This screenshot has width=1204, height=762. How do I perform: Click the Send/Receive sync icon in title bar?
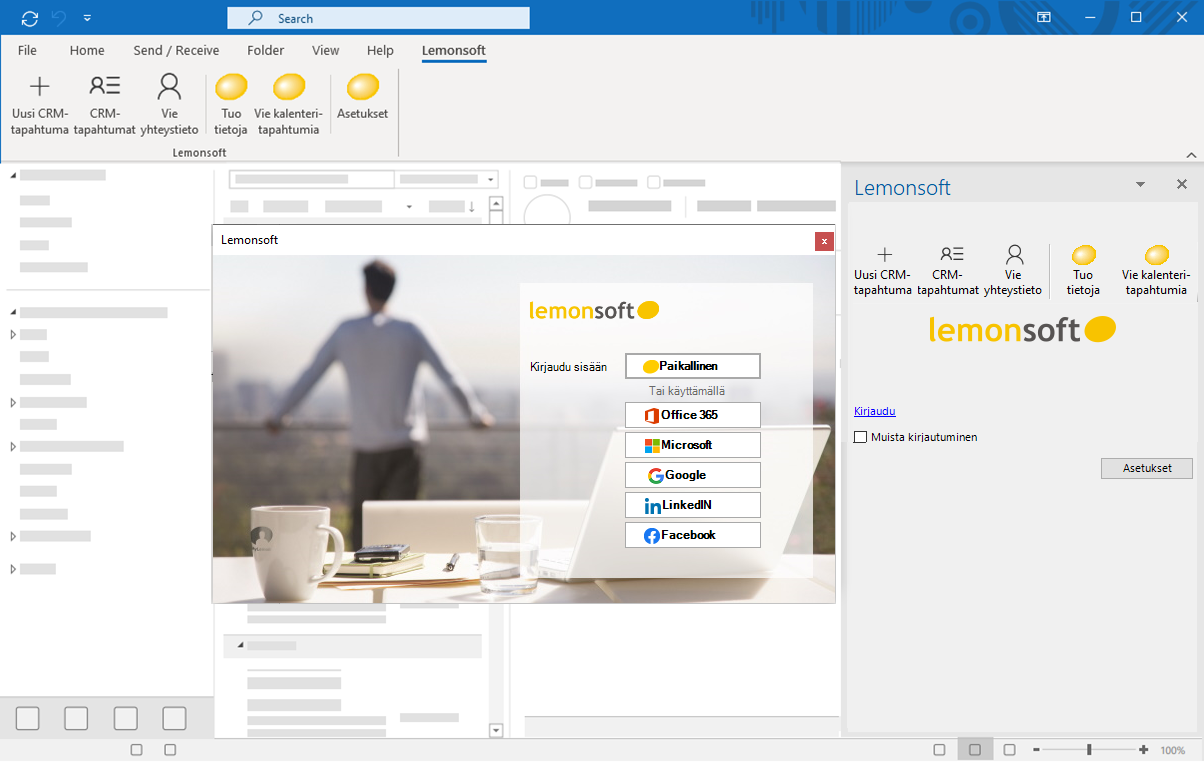point(29,18)
